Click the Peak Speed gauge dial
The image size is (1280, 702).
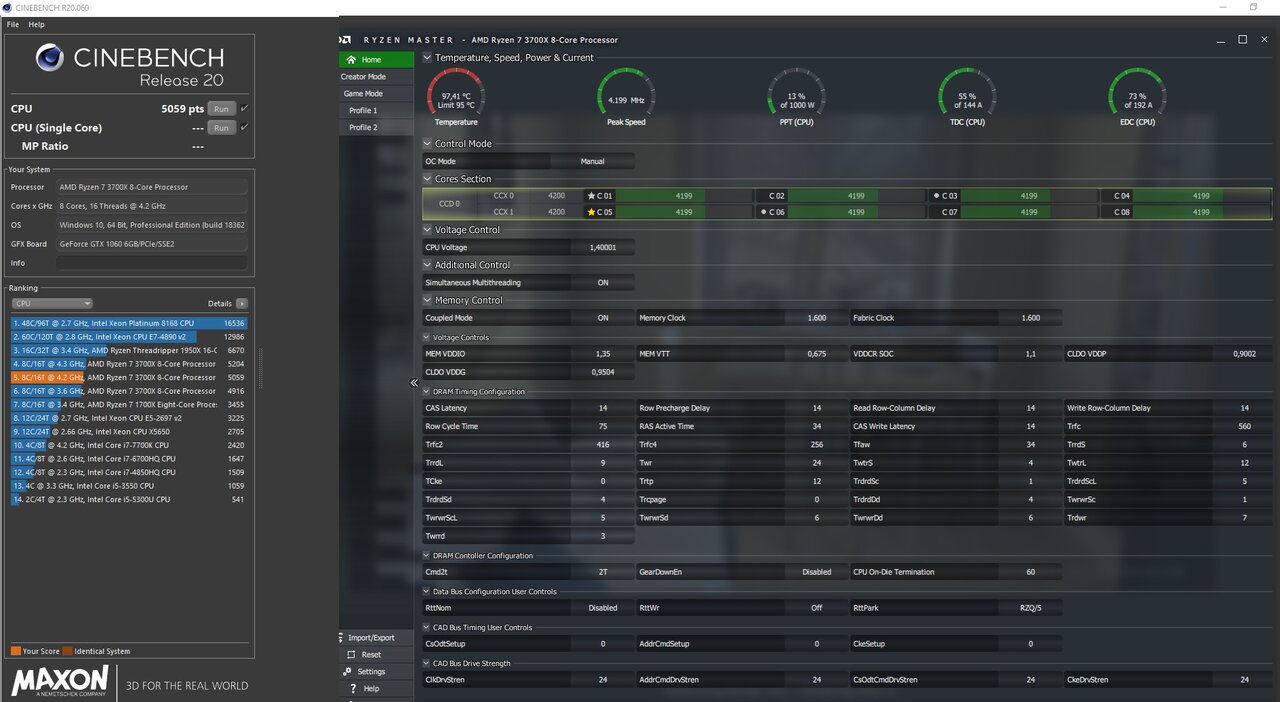pos(626,96)
